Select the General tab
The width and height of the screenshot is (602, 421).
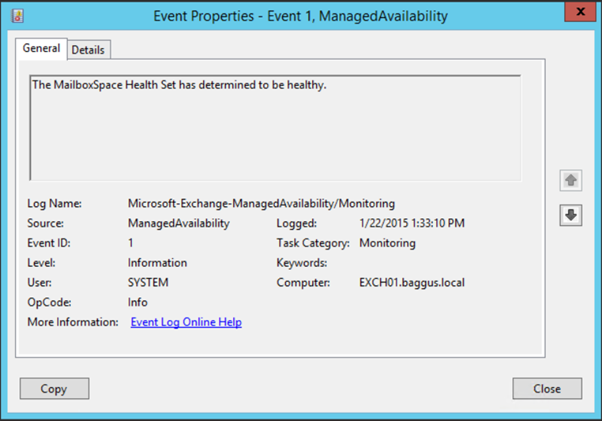42,48
